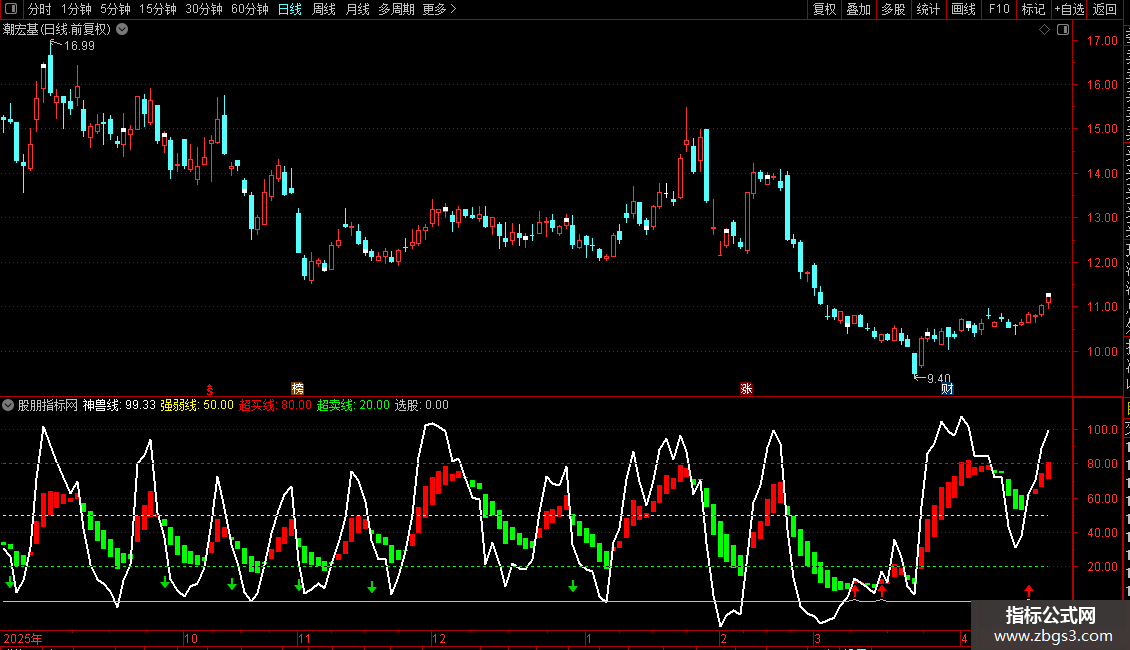Click the 强弱线: 50.00 indicator label

(197, 405)
